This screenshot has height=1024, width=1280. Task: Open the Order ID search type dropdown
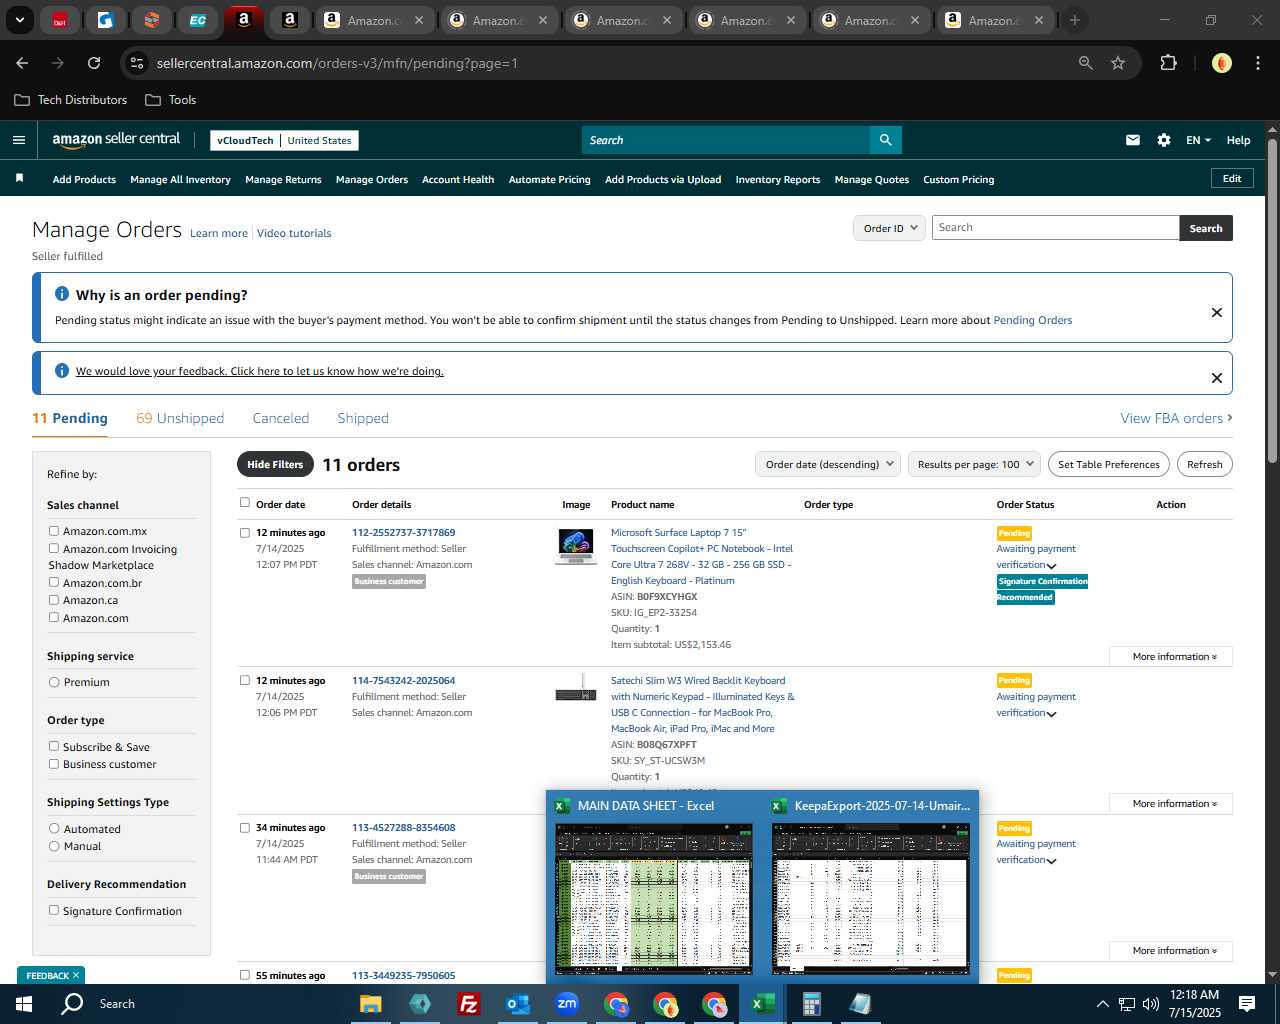coord(889,228)
